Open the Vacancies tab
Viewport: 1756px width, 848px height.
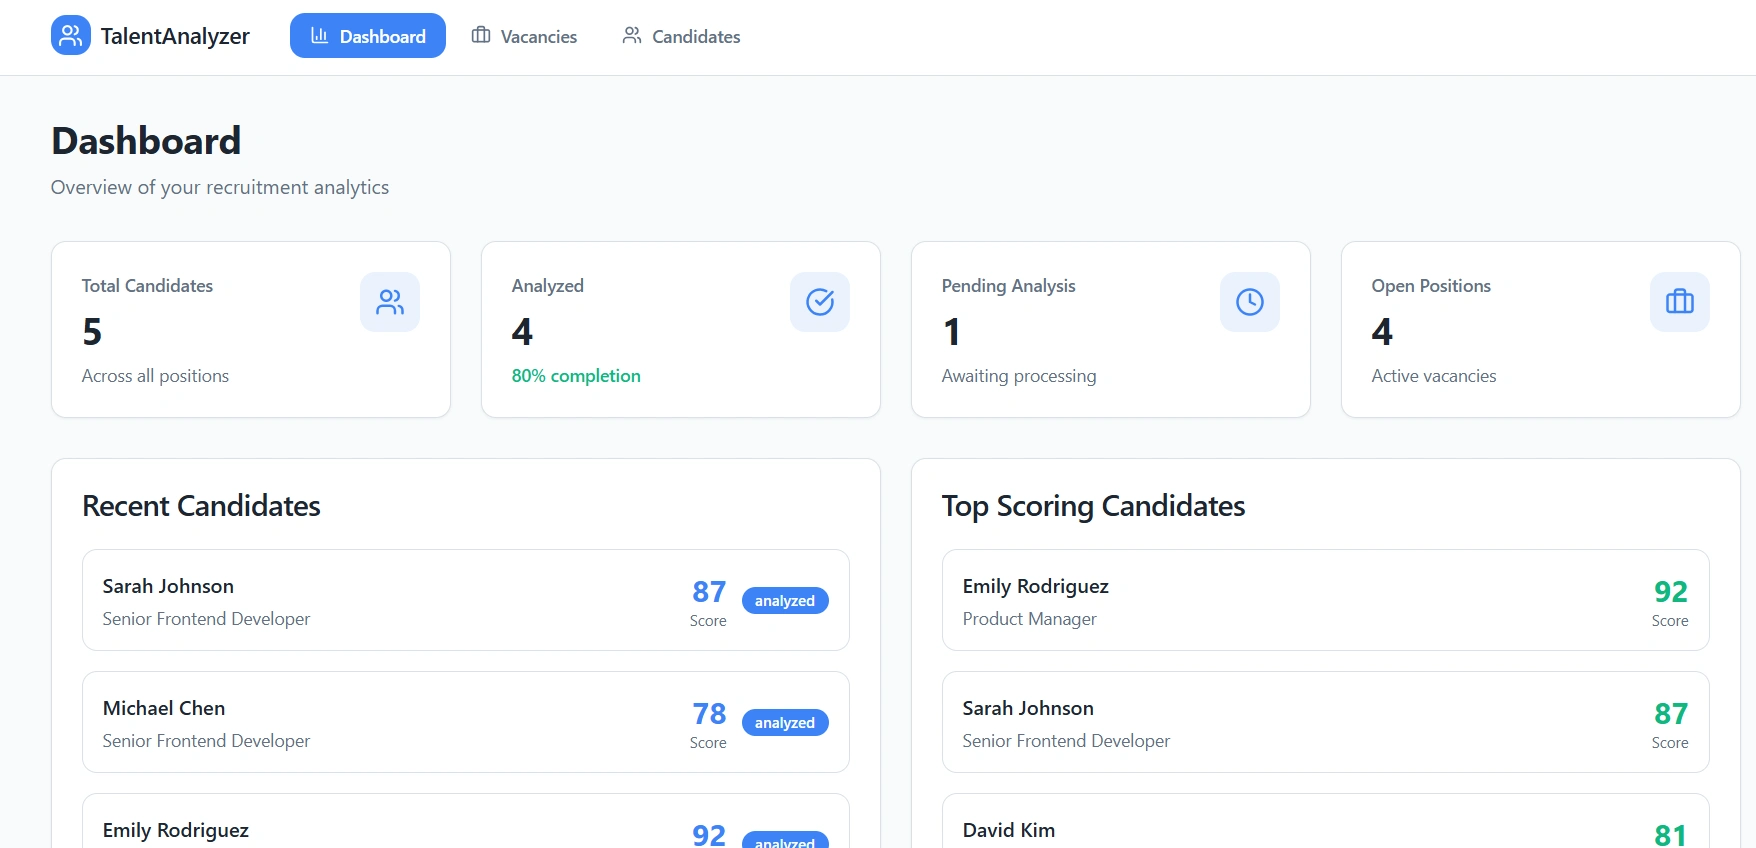[525, 36]
